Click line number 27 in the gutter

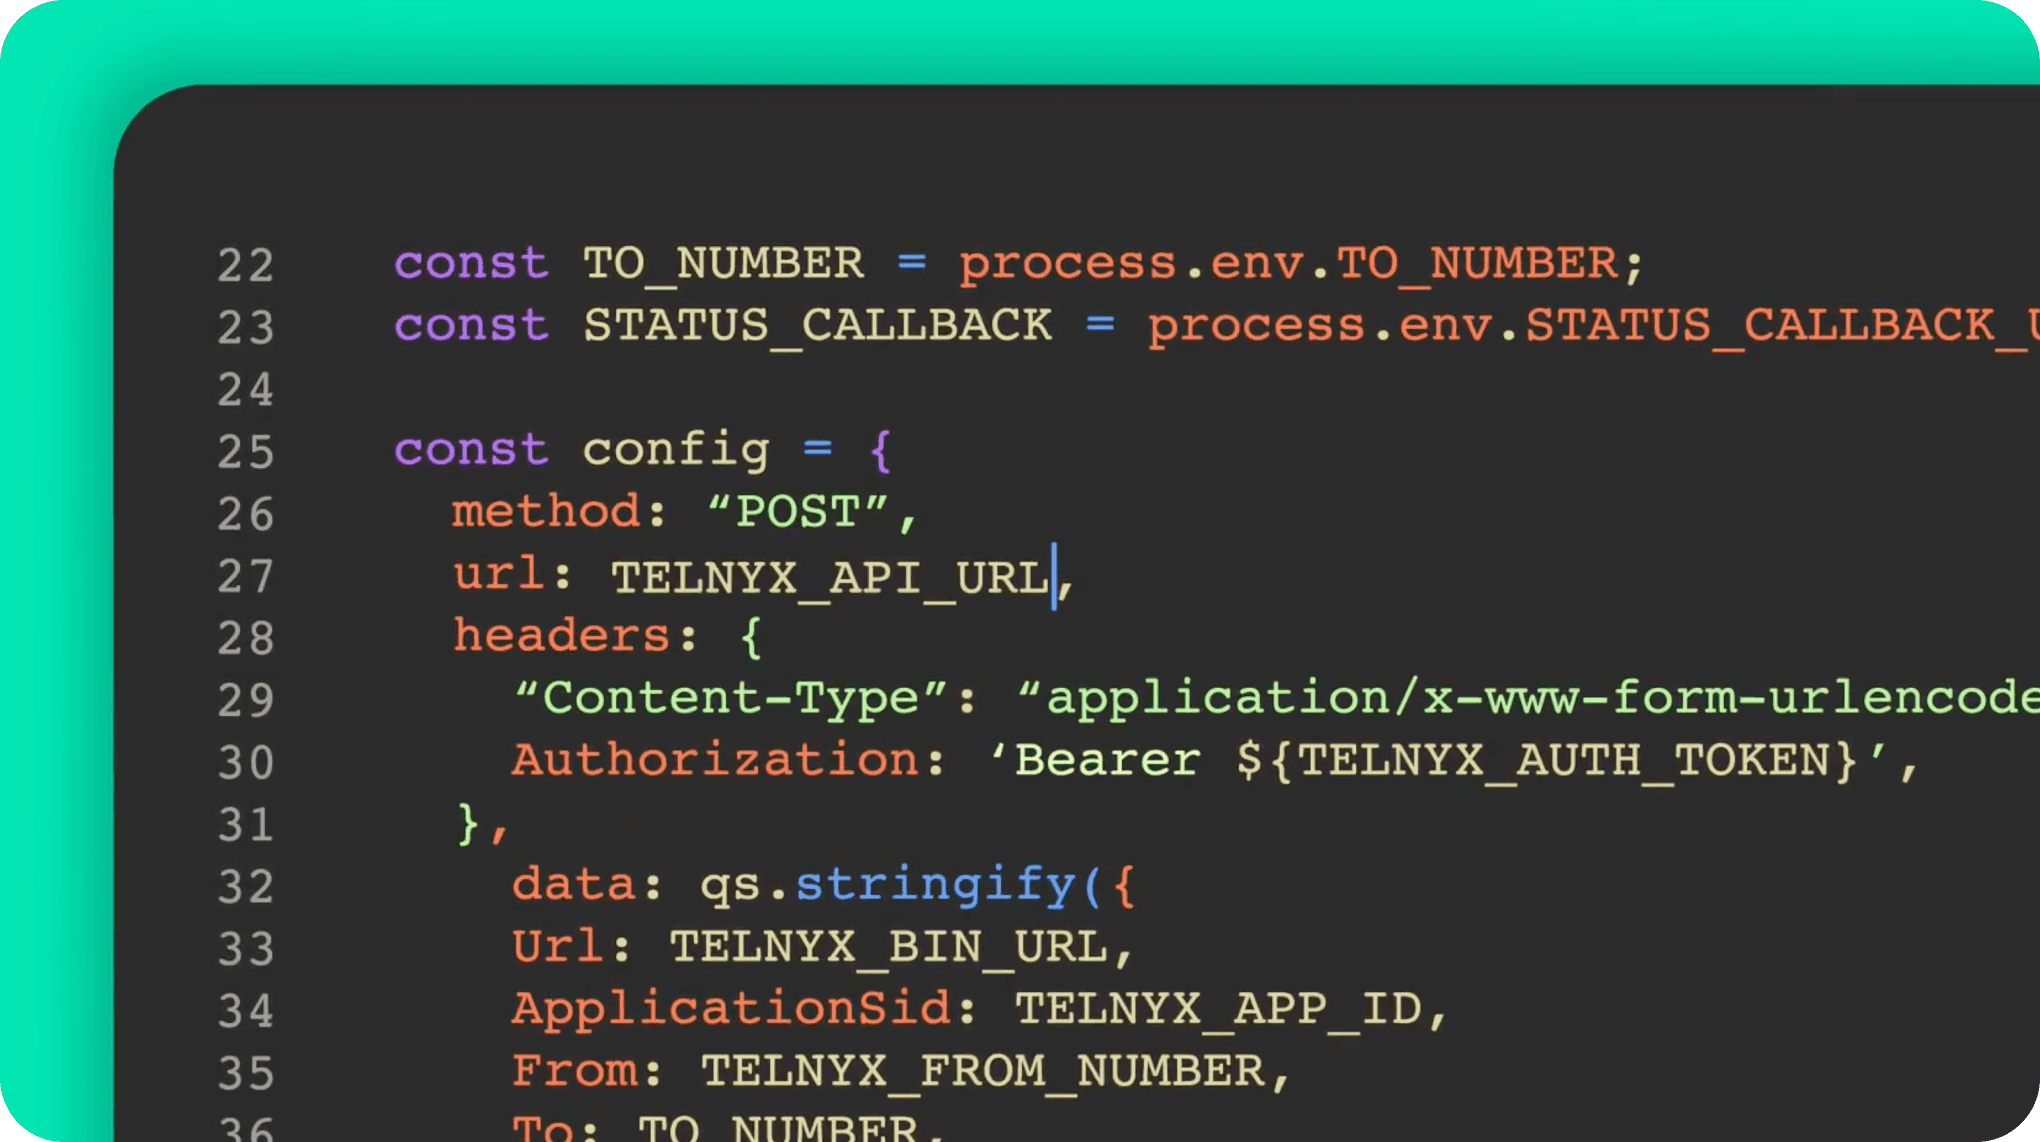[x=246, y=576]
